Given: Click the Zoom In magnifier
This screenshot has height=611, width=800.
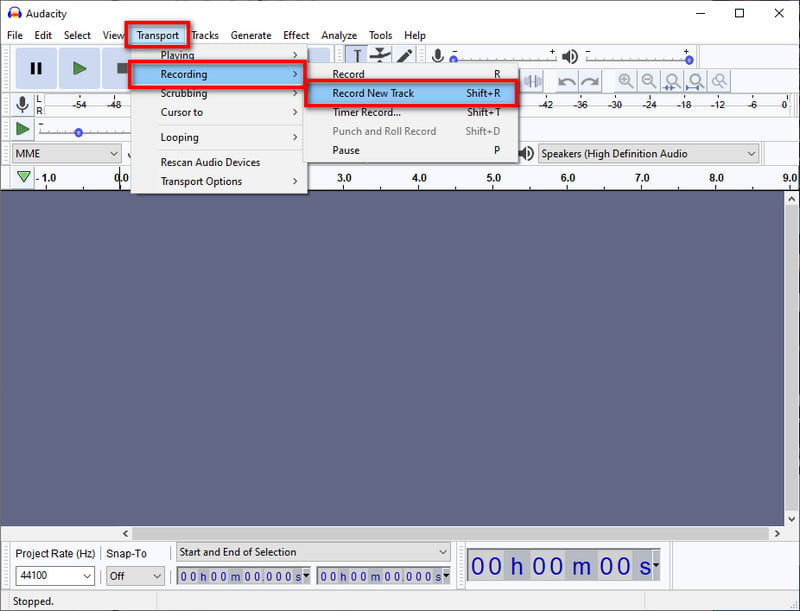Looking at the screenshot, I should click(626, 81).
